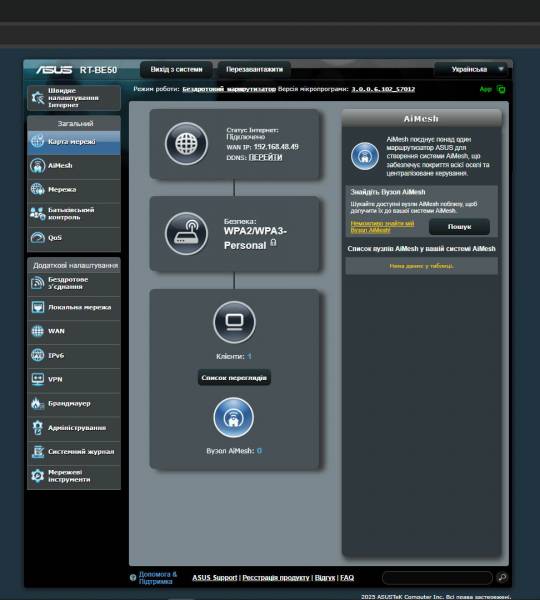Open Брандмауер menu entry
This screenshot has height=600, width=540.
(74, 403)
